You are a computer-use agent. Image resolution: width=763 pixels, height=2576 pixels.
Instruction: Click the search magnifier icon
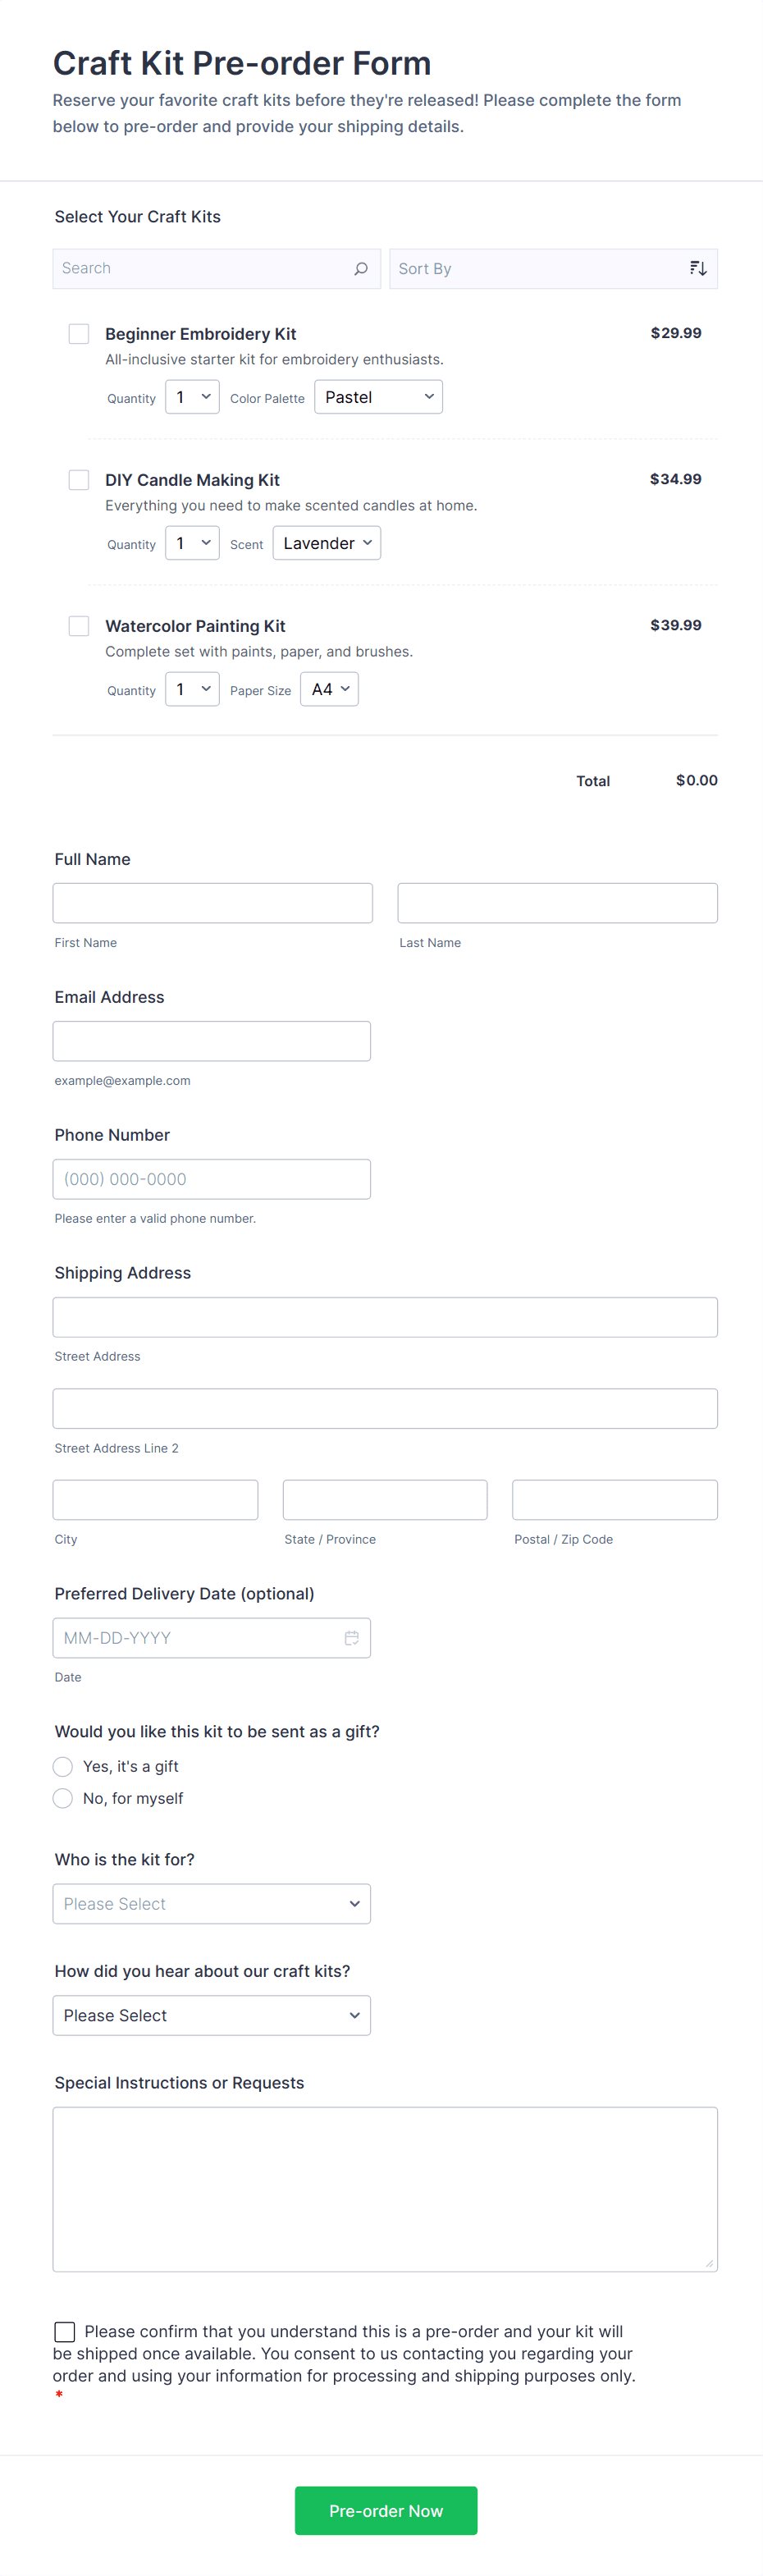tap(360, 268)
